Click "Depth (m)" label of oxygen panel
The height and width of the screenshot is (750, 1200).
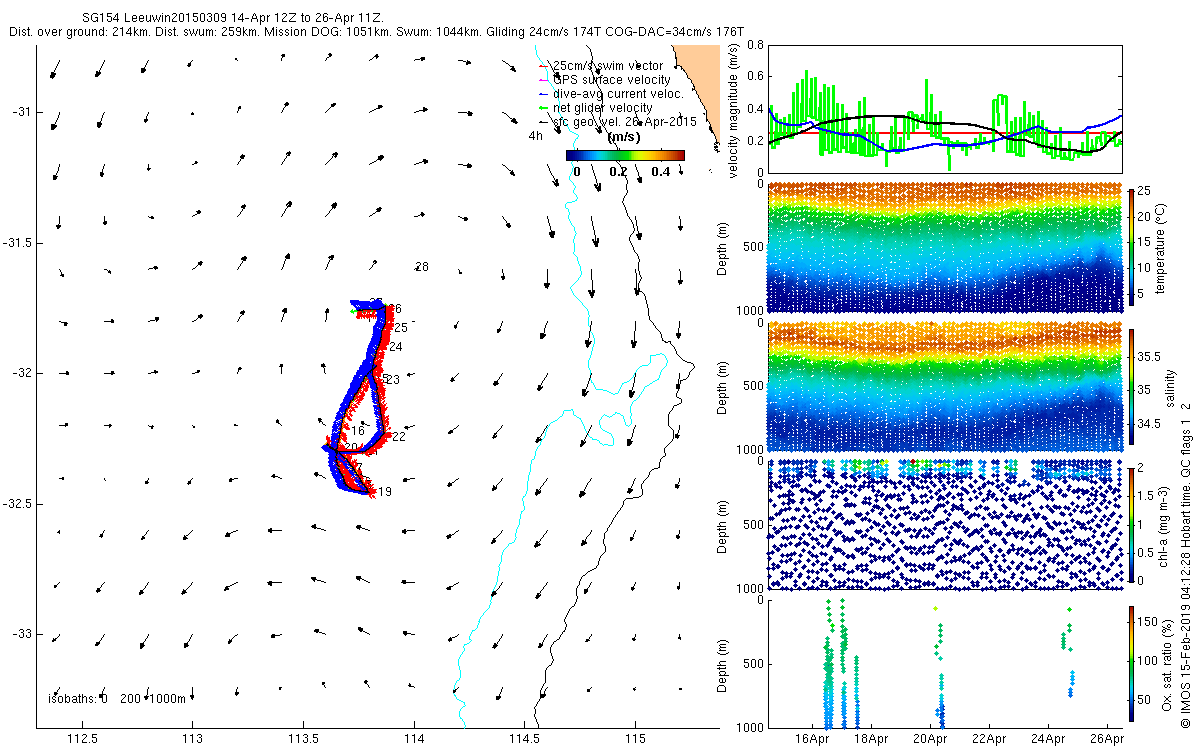click(723, 664)
